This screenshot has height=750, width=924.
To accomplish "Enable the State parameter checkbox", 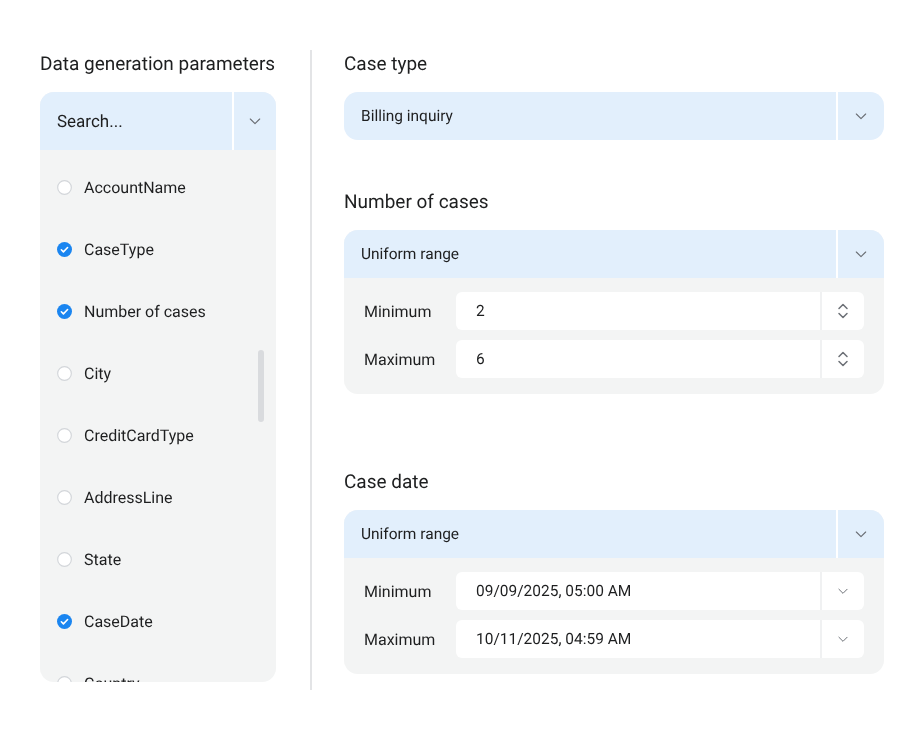I will tap(64, 560).
